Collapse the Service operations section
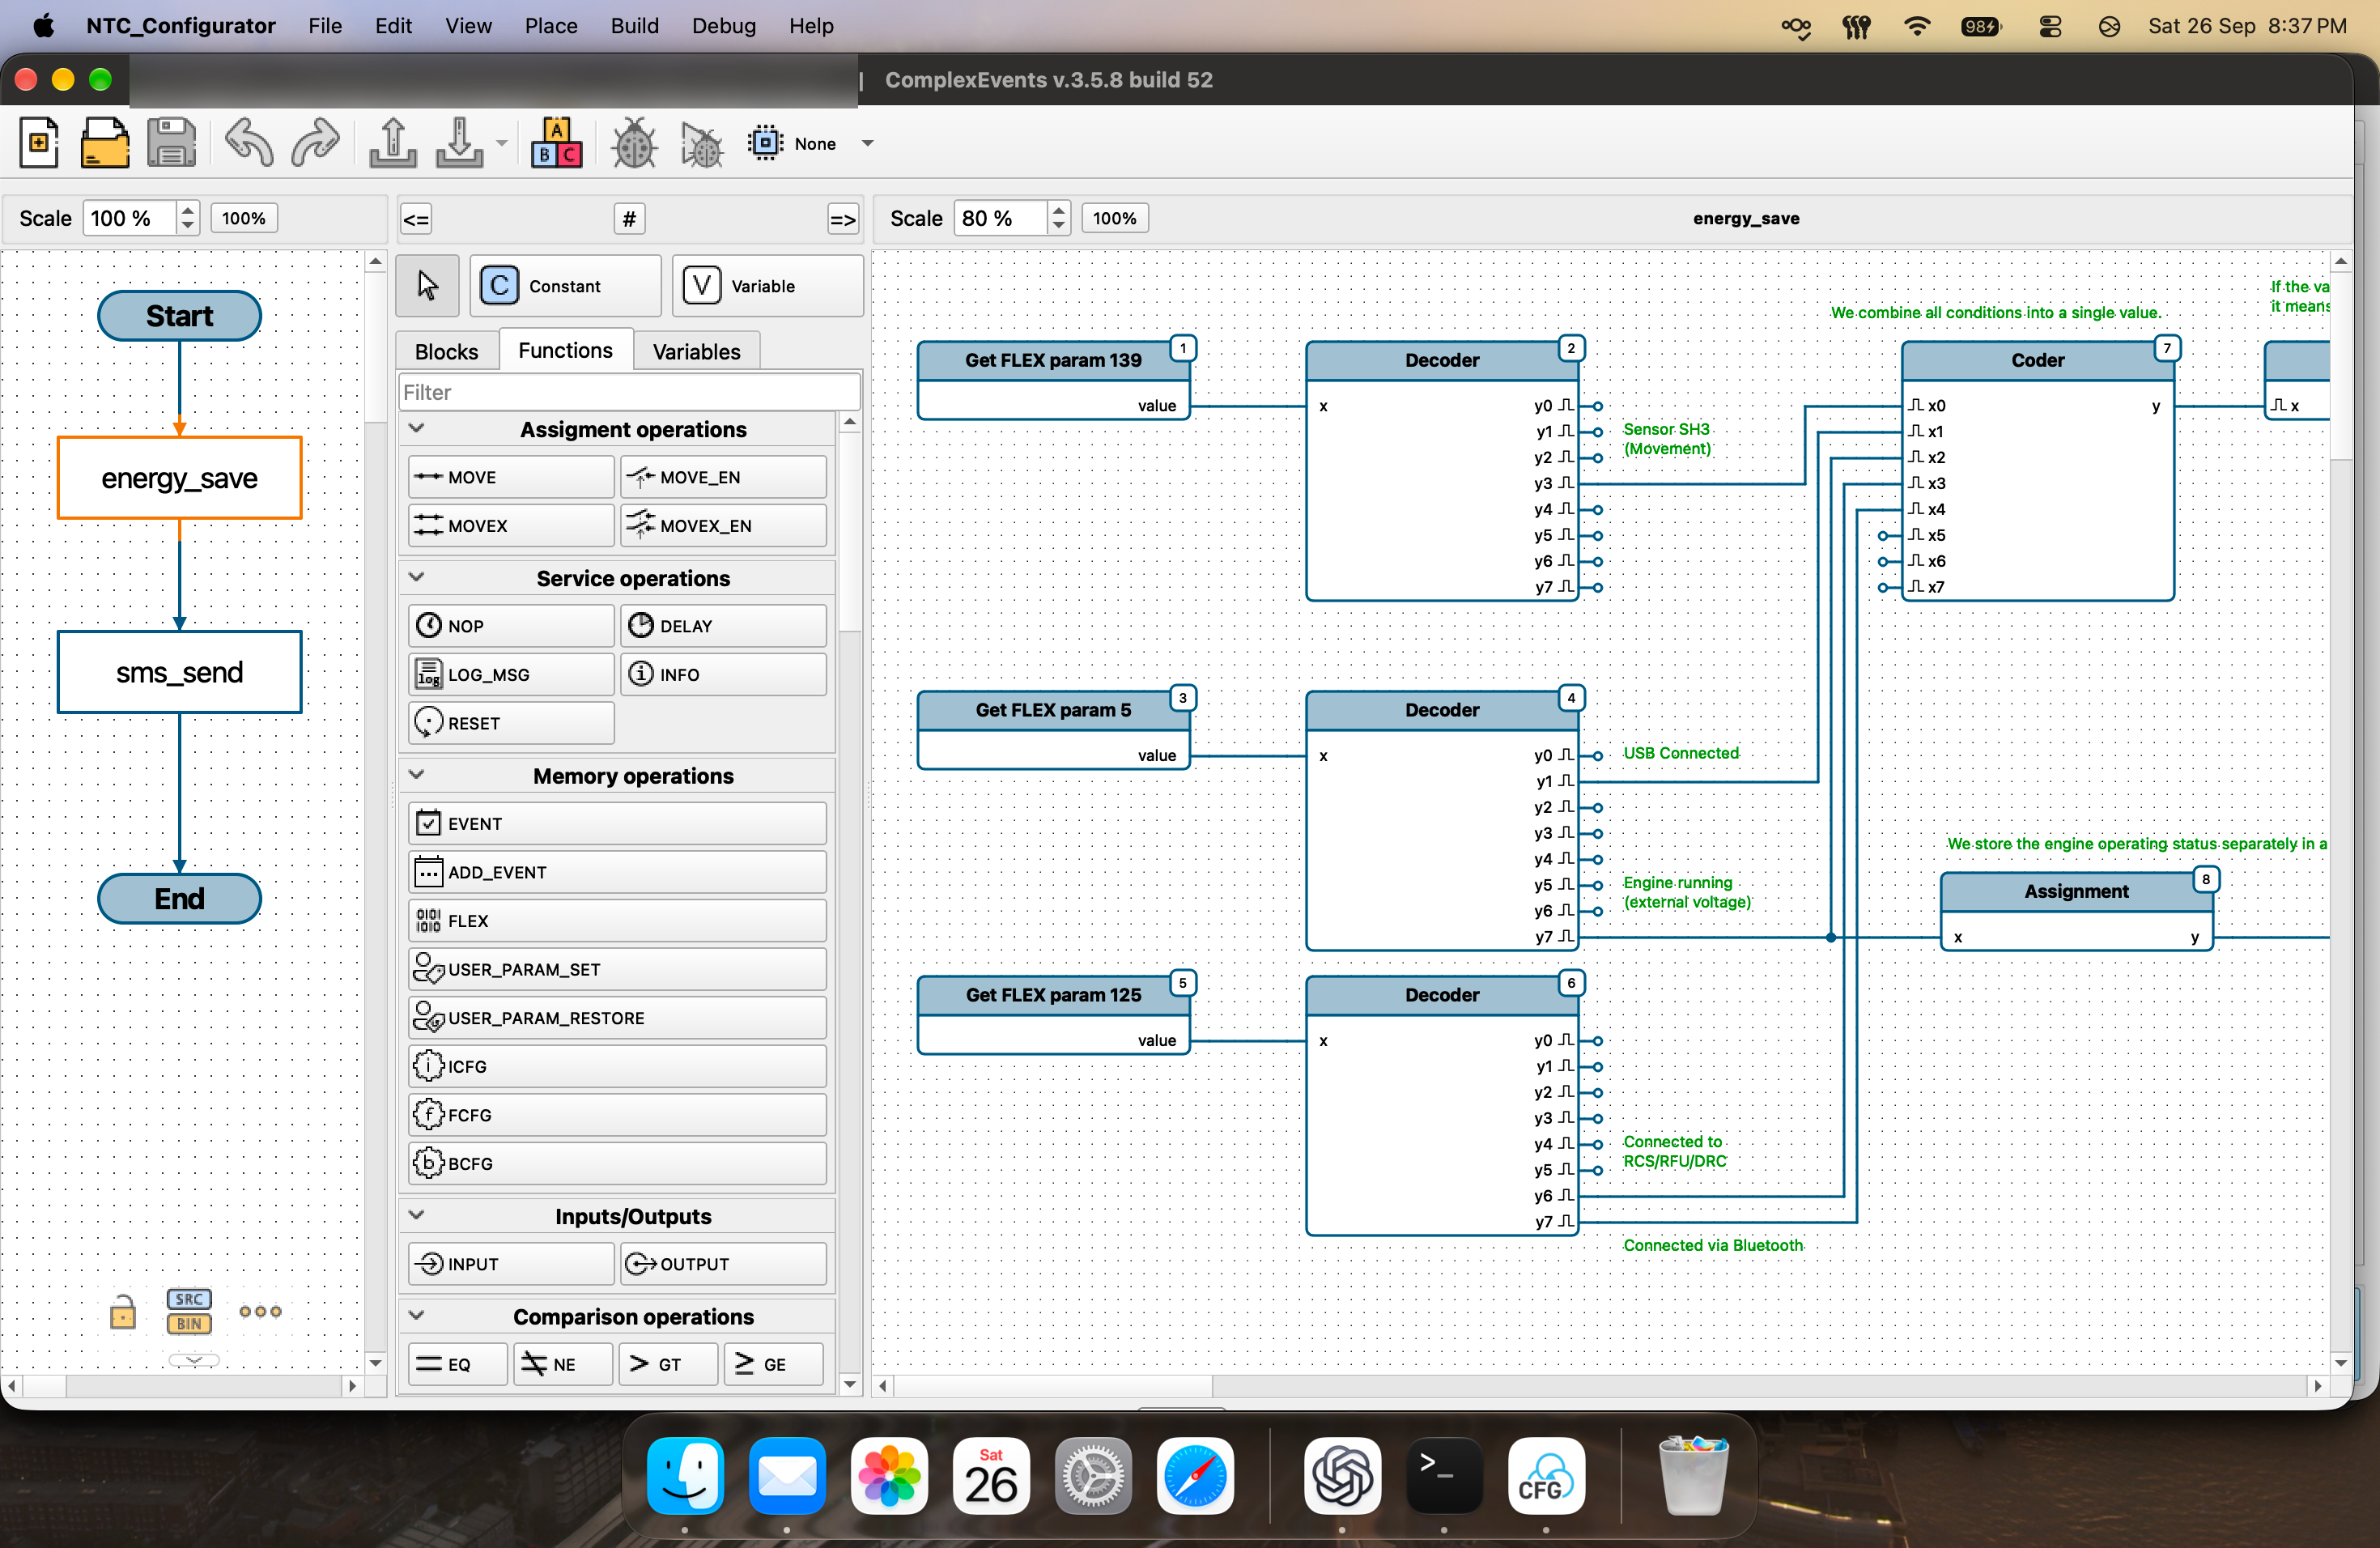The image size is (2380, 1548). coord(417,577)
